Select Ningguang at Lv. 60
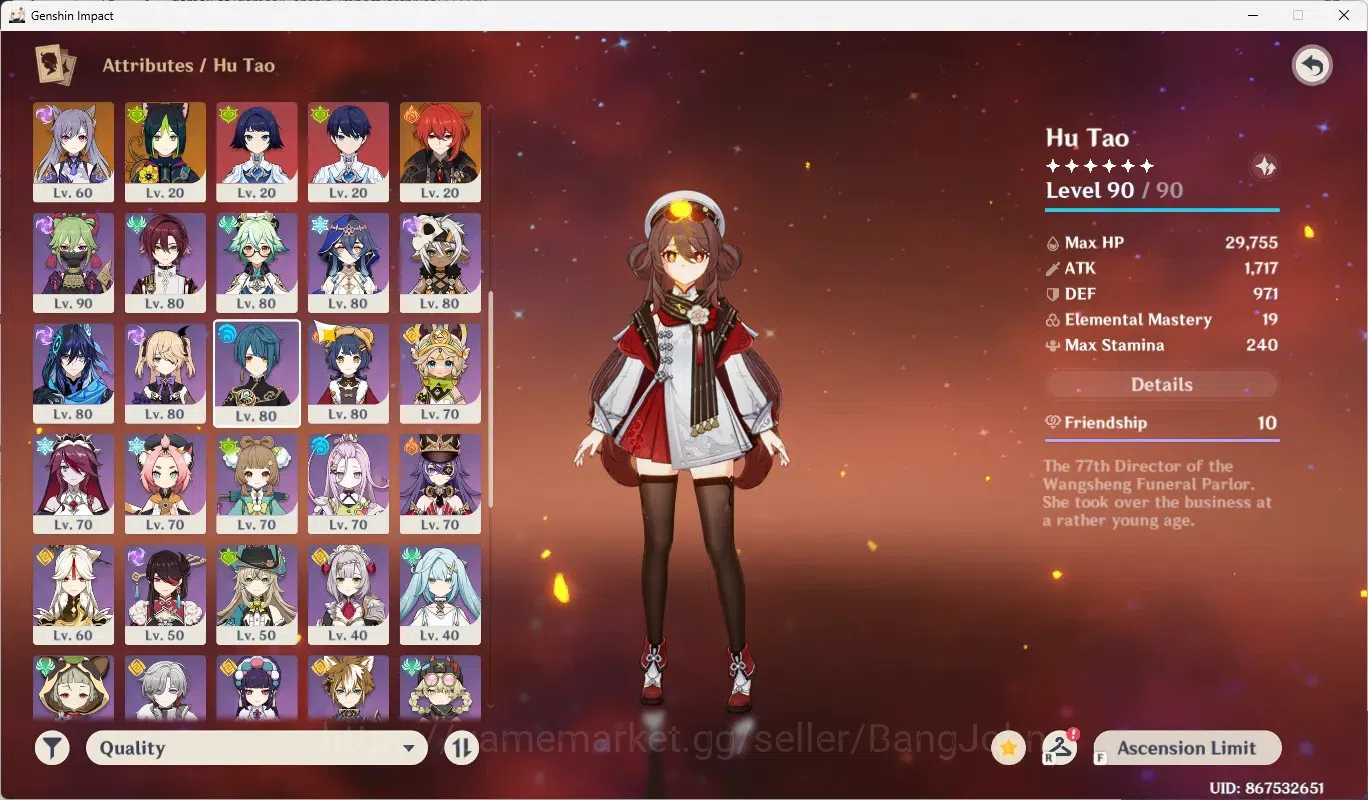This screenshot has height=800, width=1368. (x=73, y=595)
